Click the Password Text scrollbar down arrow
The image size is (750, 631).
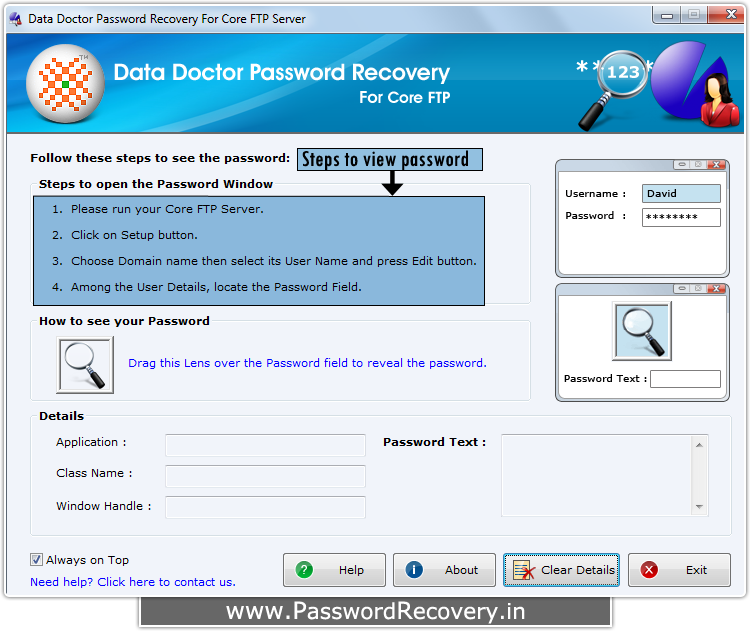[x=699, y=507]
